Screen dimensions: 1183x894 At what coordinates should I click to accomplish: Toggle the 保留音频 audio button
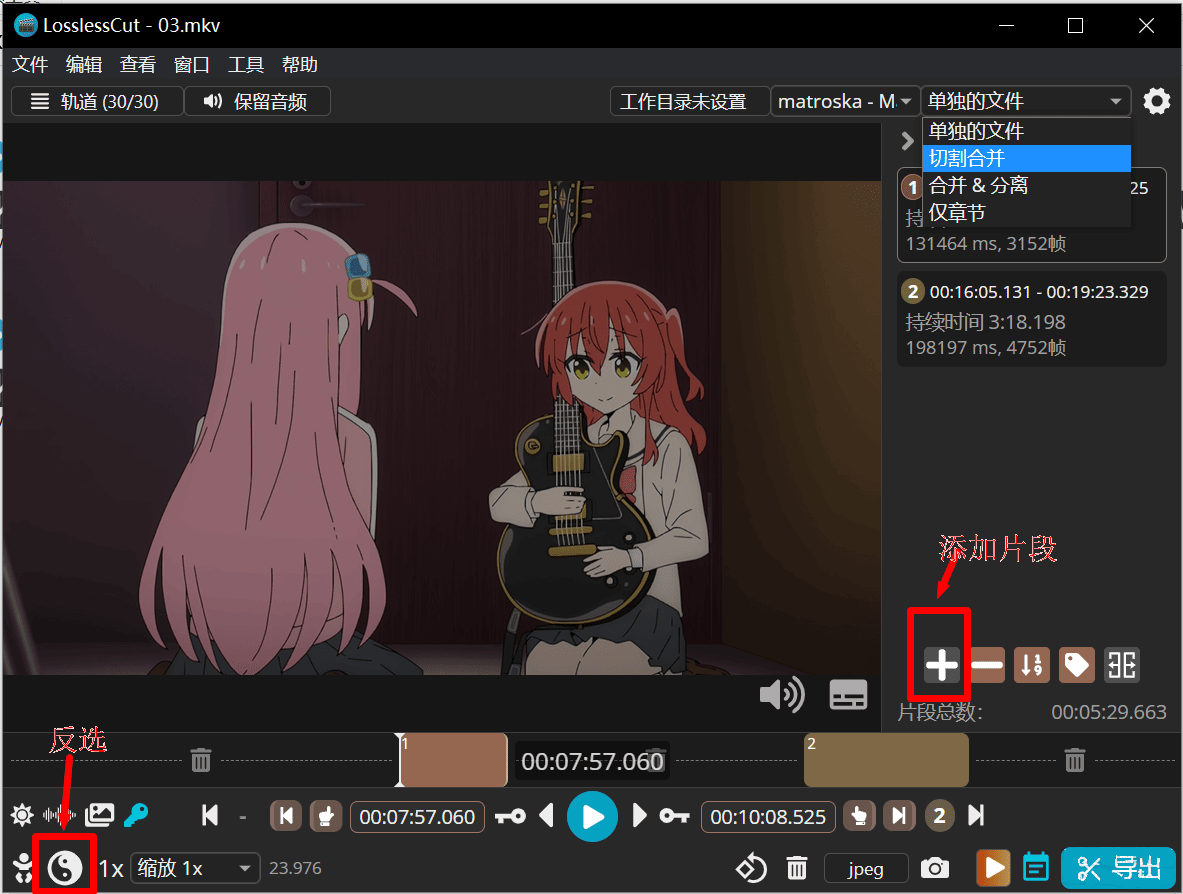click(257, 101)
